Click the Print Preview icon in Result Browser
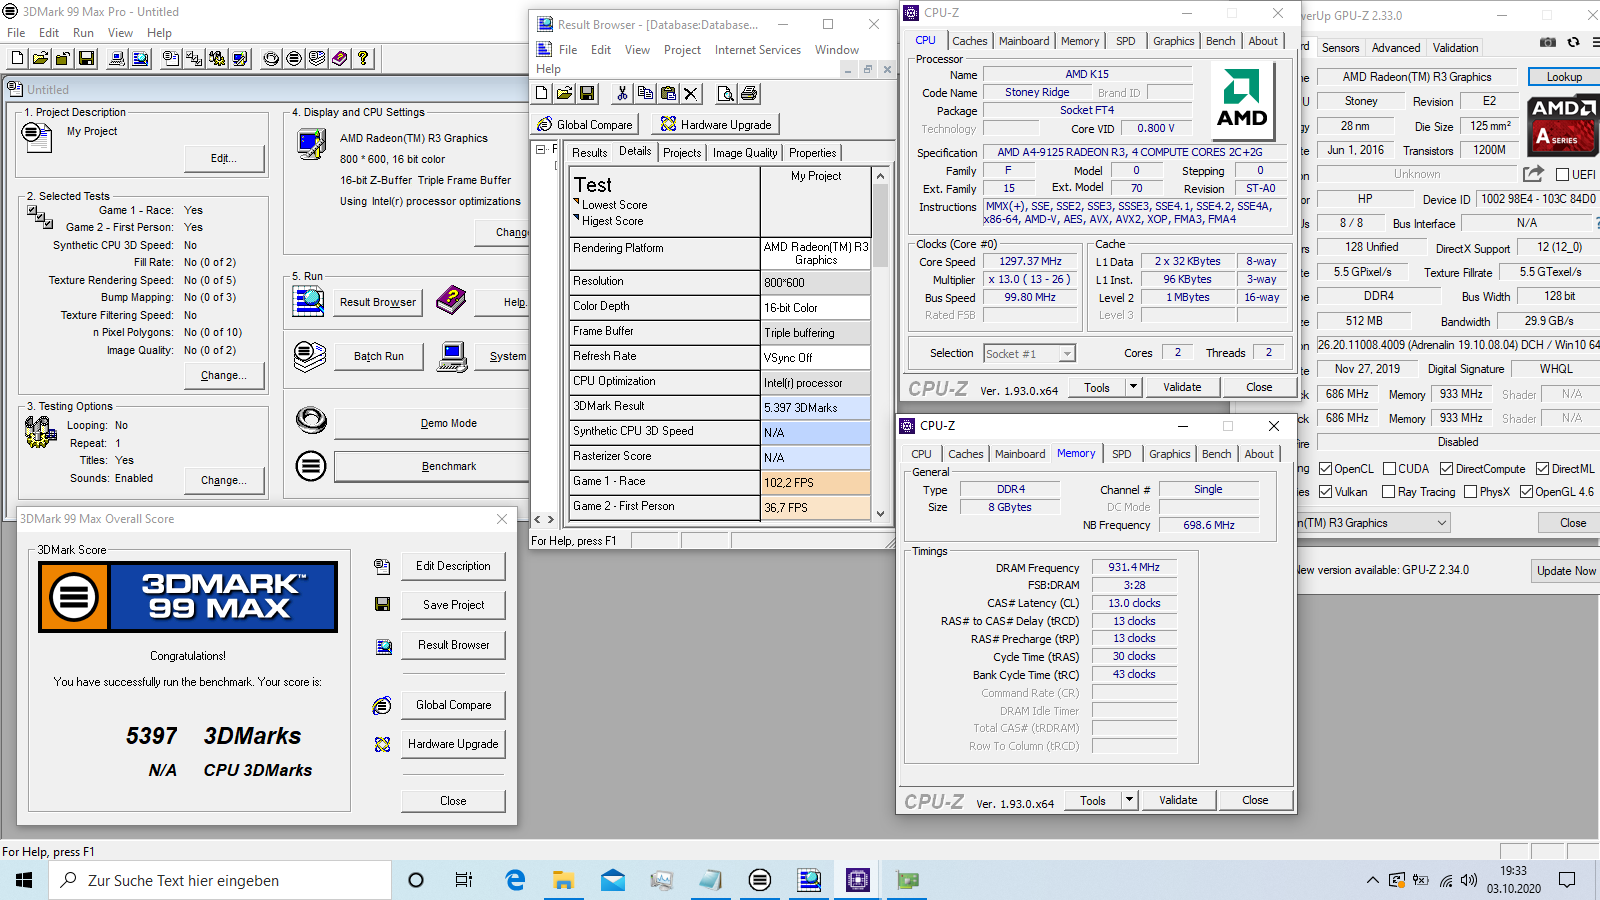Viewport: 1600px width, 900px height. click(726, 94)
